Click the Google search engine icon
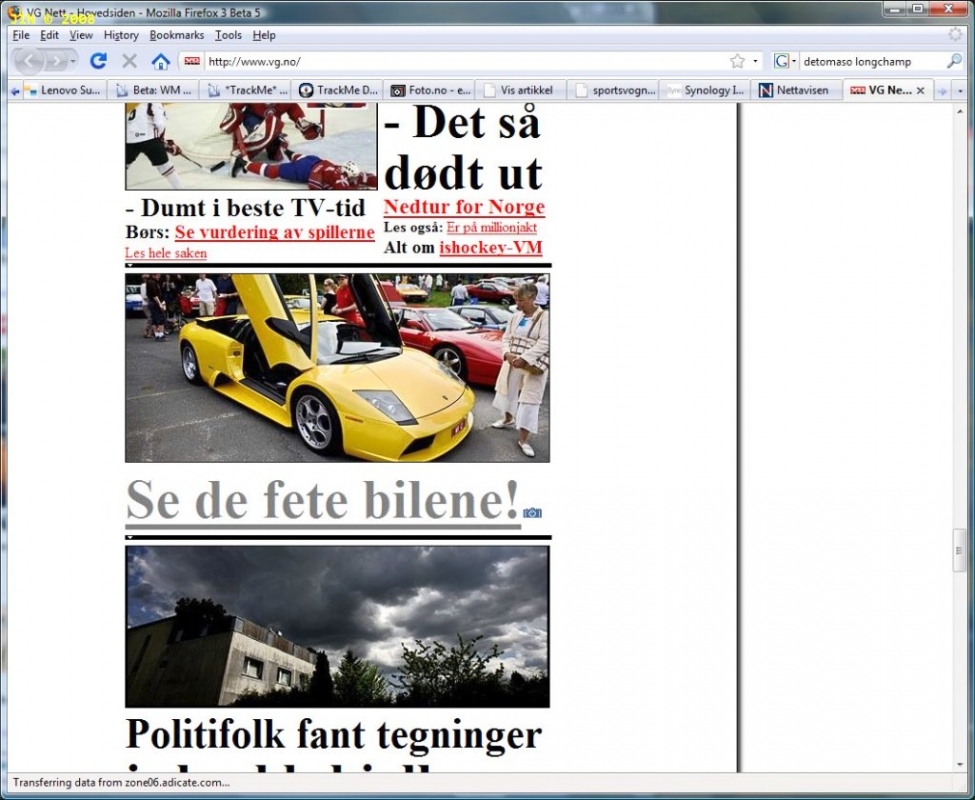975x800 pixels. (x=781, y=61)
